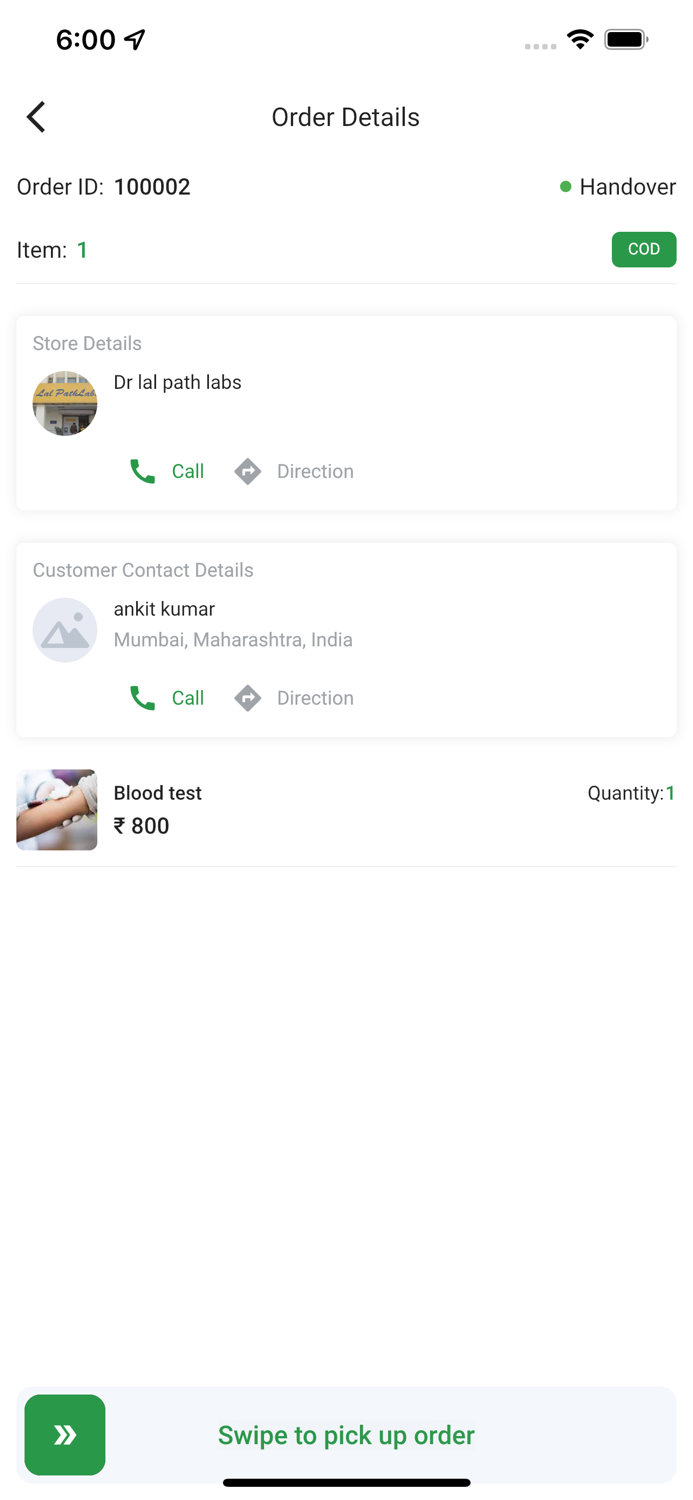Tap the green Handover status dot

pos(566,186)
